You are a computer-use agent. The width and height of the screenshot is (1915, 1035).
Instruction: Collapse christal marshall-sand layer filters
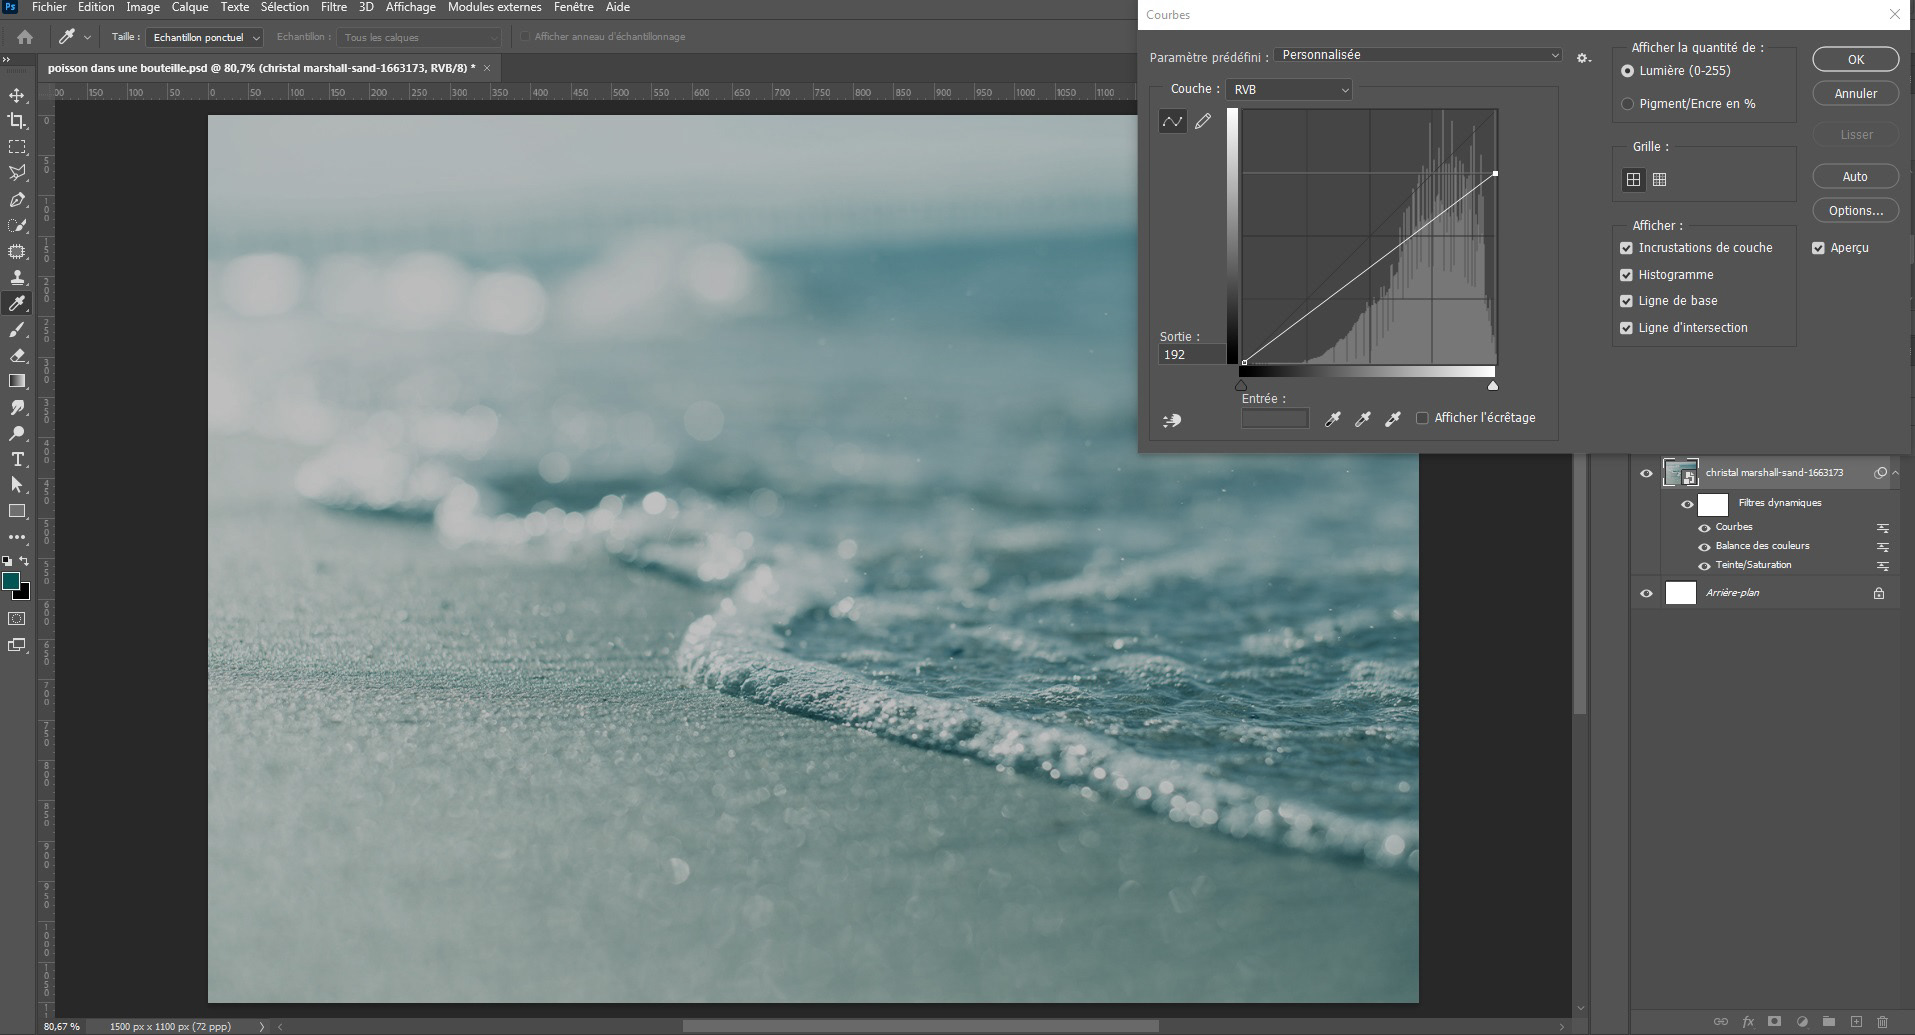pos(1896,473)
